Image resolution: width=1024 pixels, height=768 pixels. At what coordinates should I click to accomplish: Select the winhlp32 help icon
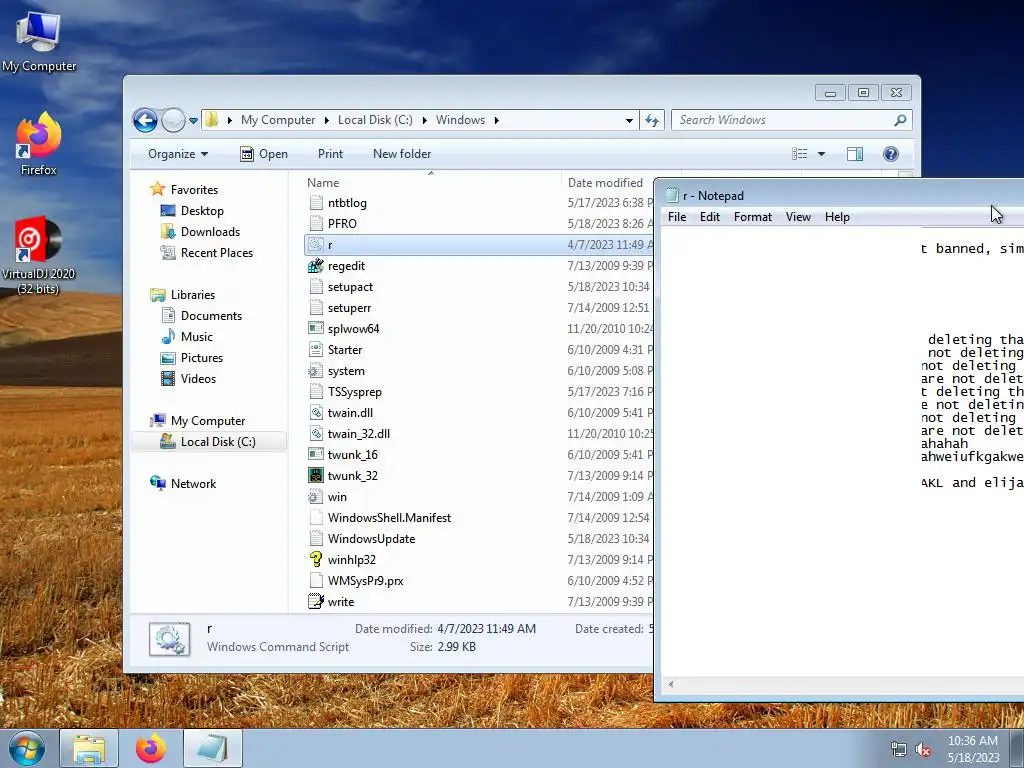(316, 560)
